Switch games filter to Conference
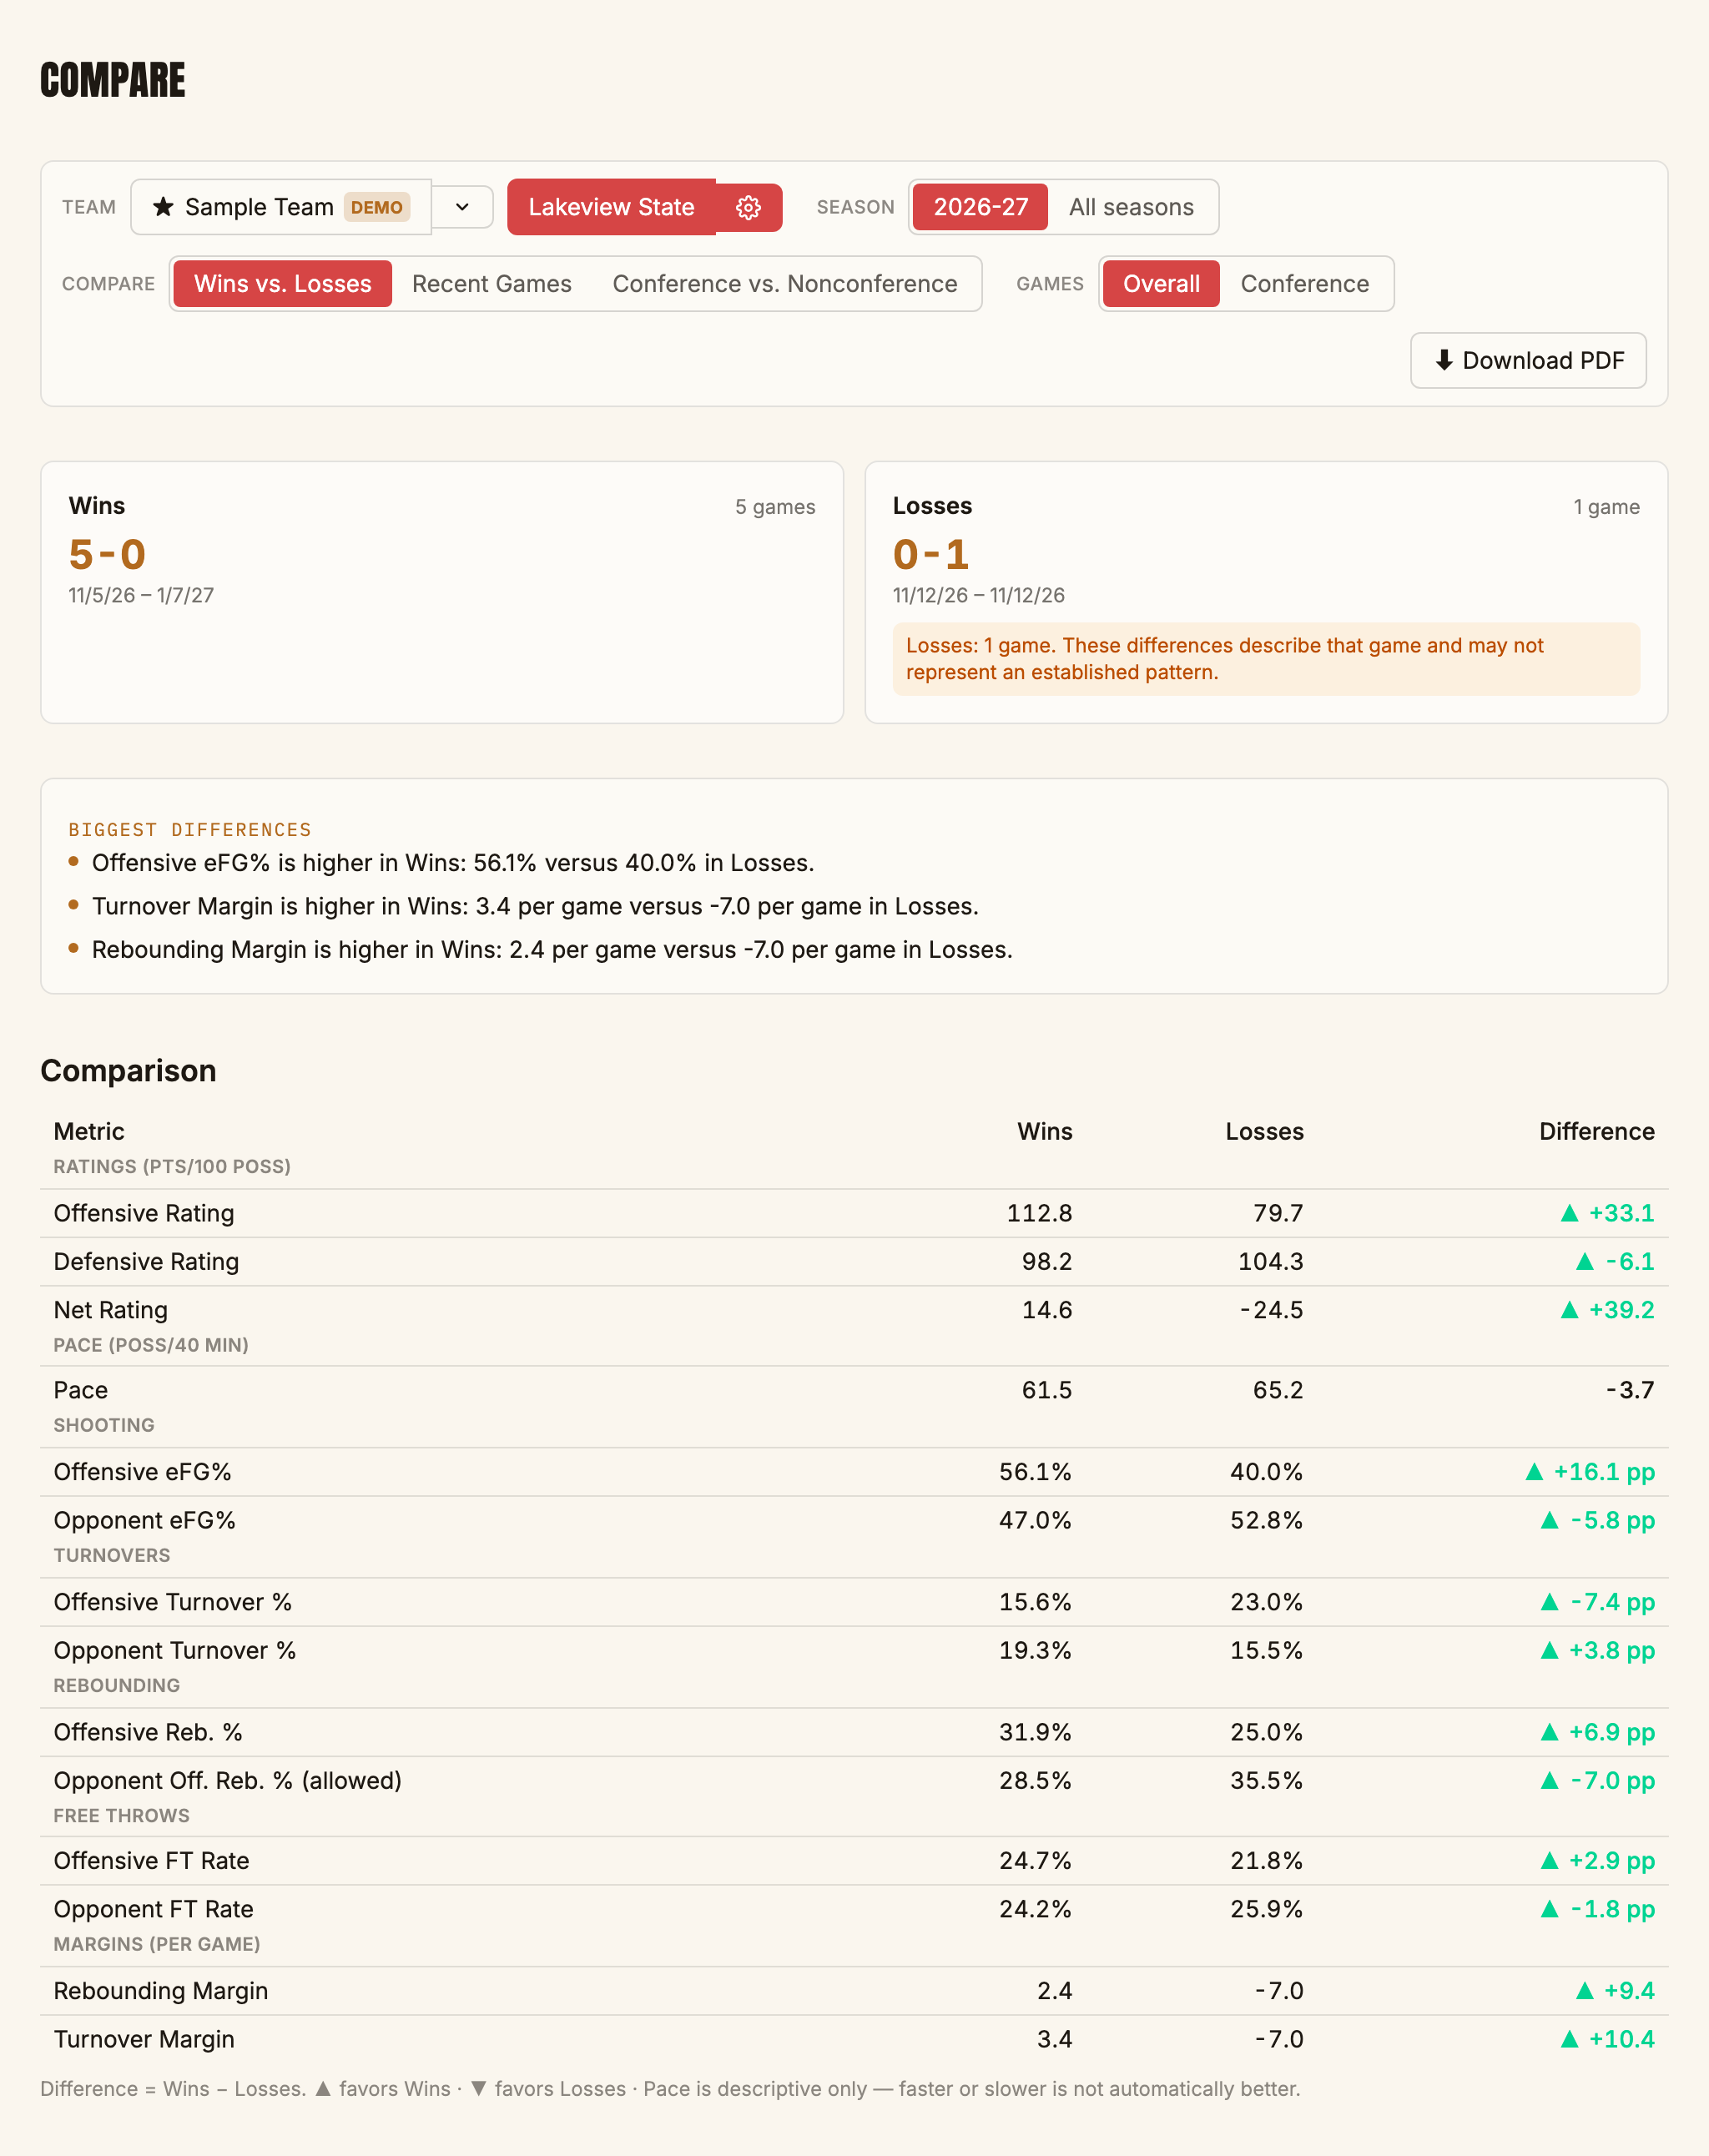The image size is (1709, 2156). coord(1304,284)
